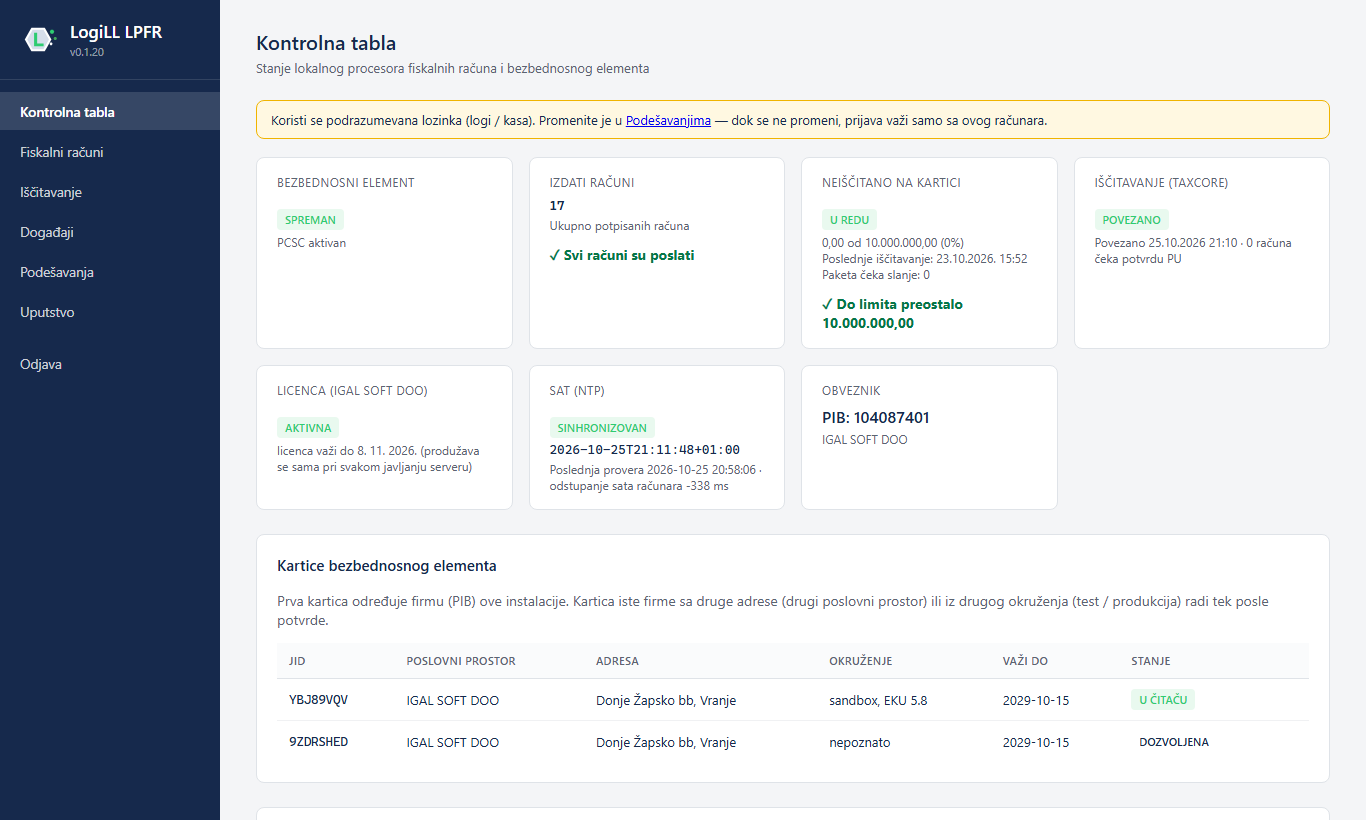Click the AKTIVNA license badge
The height and width of the screenshot is (820, 1366).
coord(308,427)
